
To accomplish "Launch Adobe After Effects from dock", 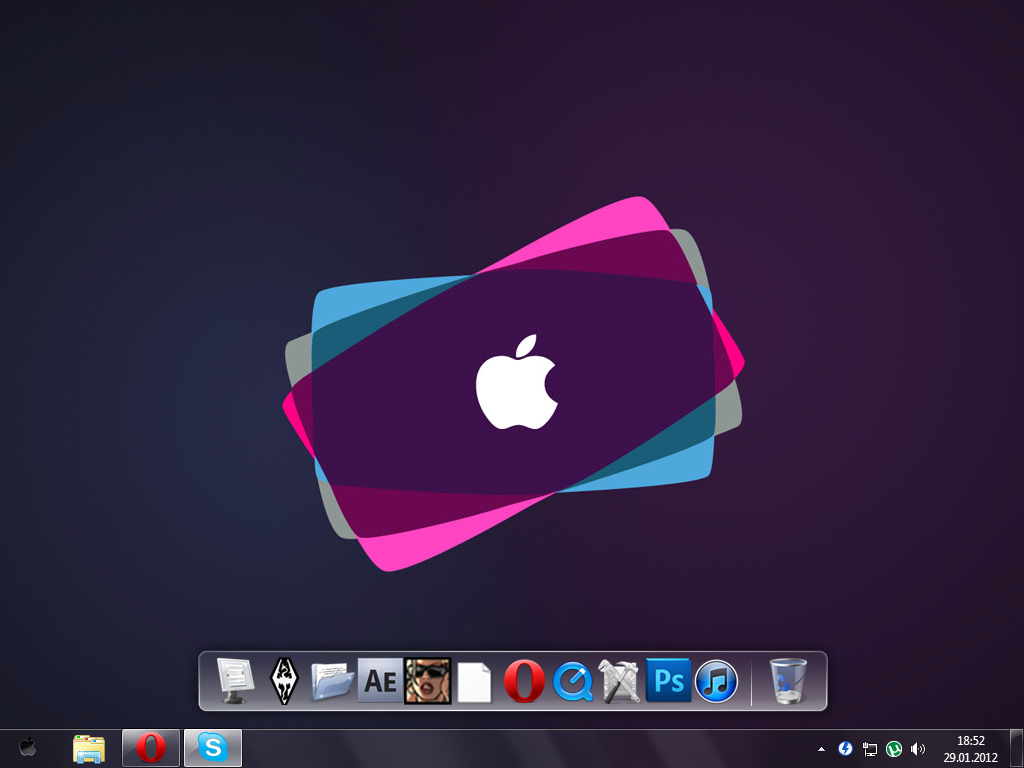I will (380, 680).
